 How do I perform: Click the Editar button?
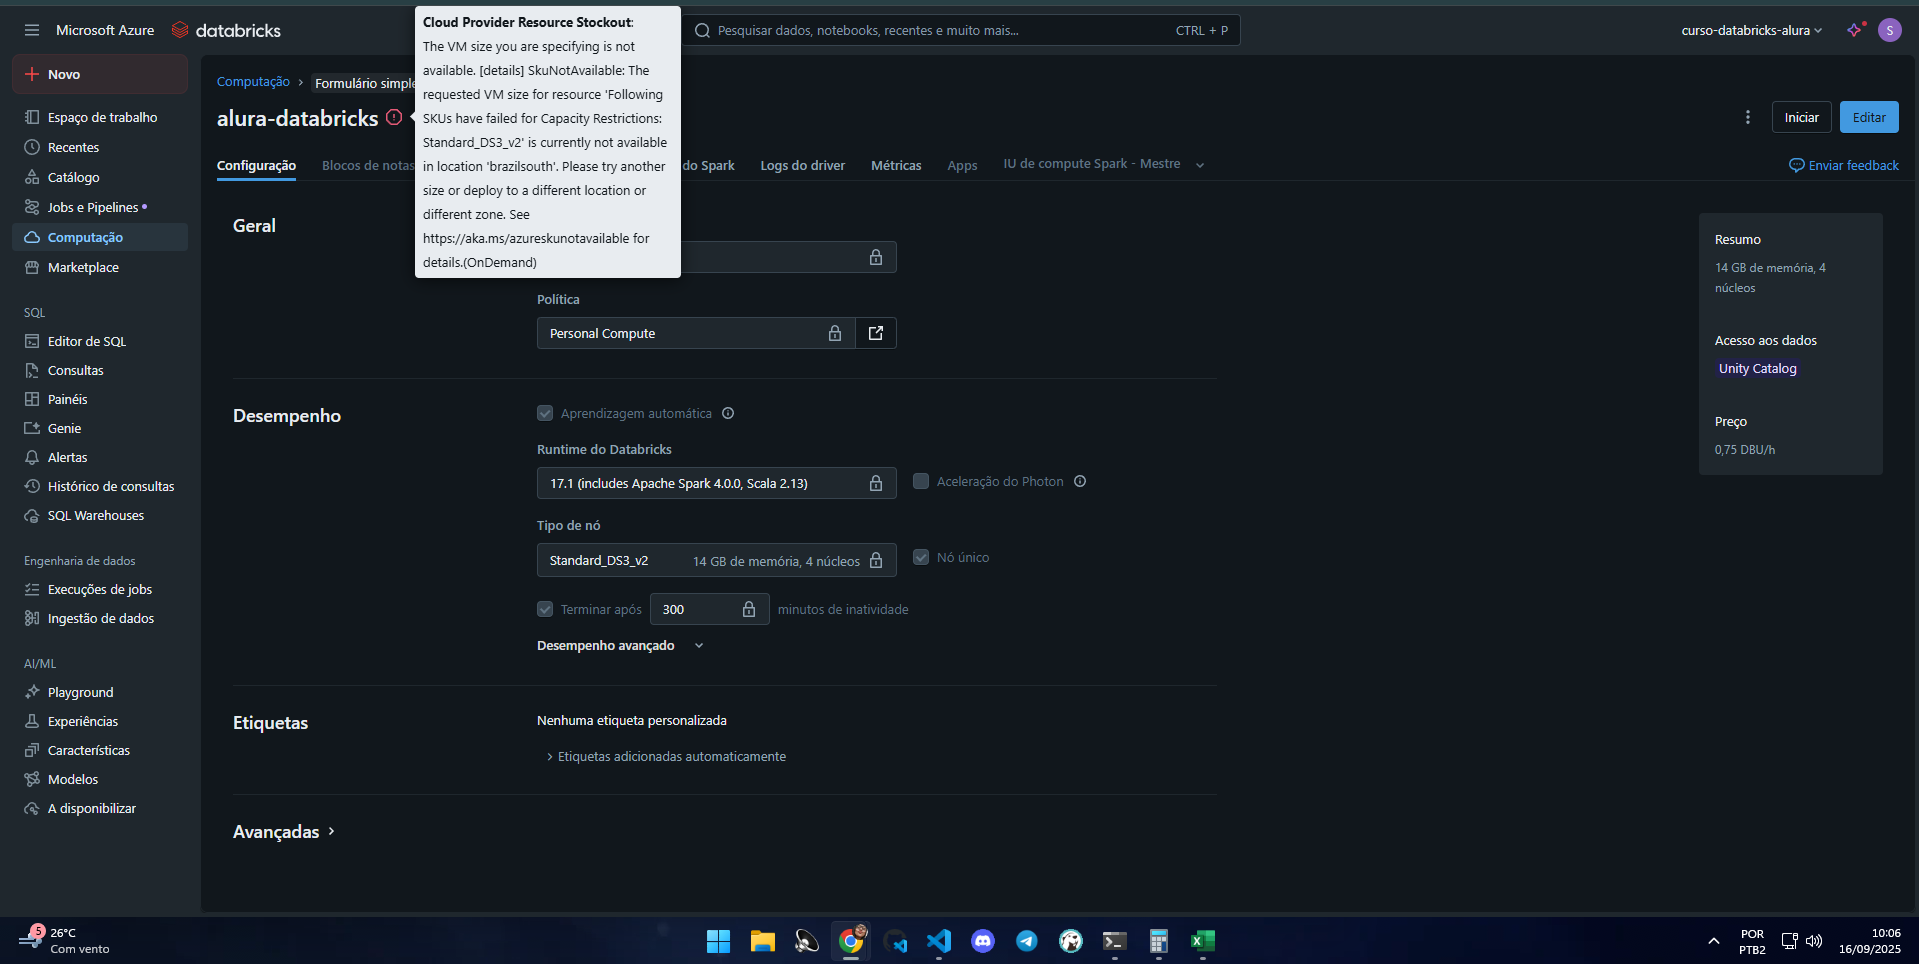1869,117
